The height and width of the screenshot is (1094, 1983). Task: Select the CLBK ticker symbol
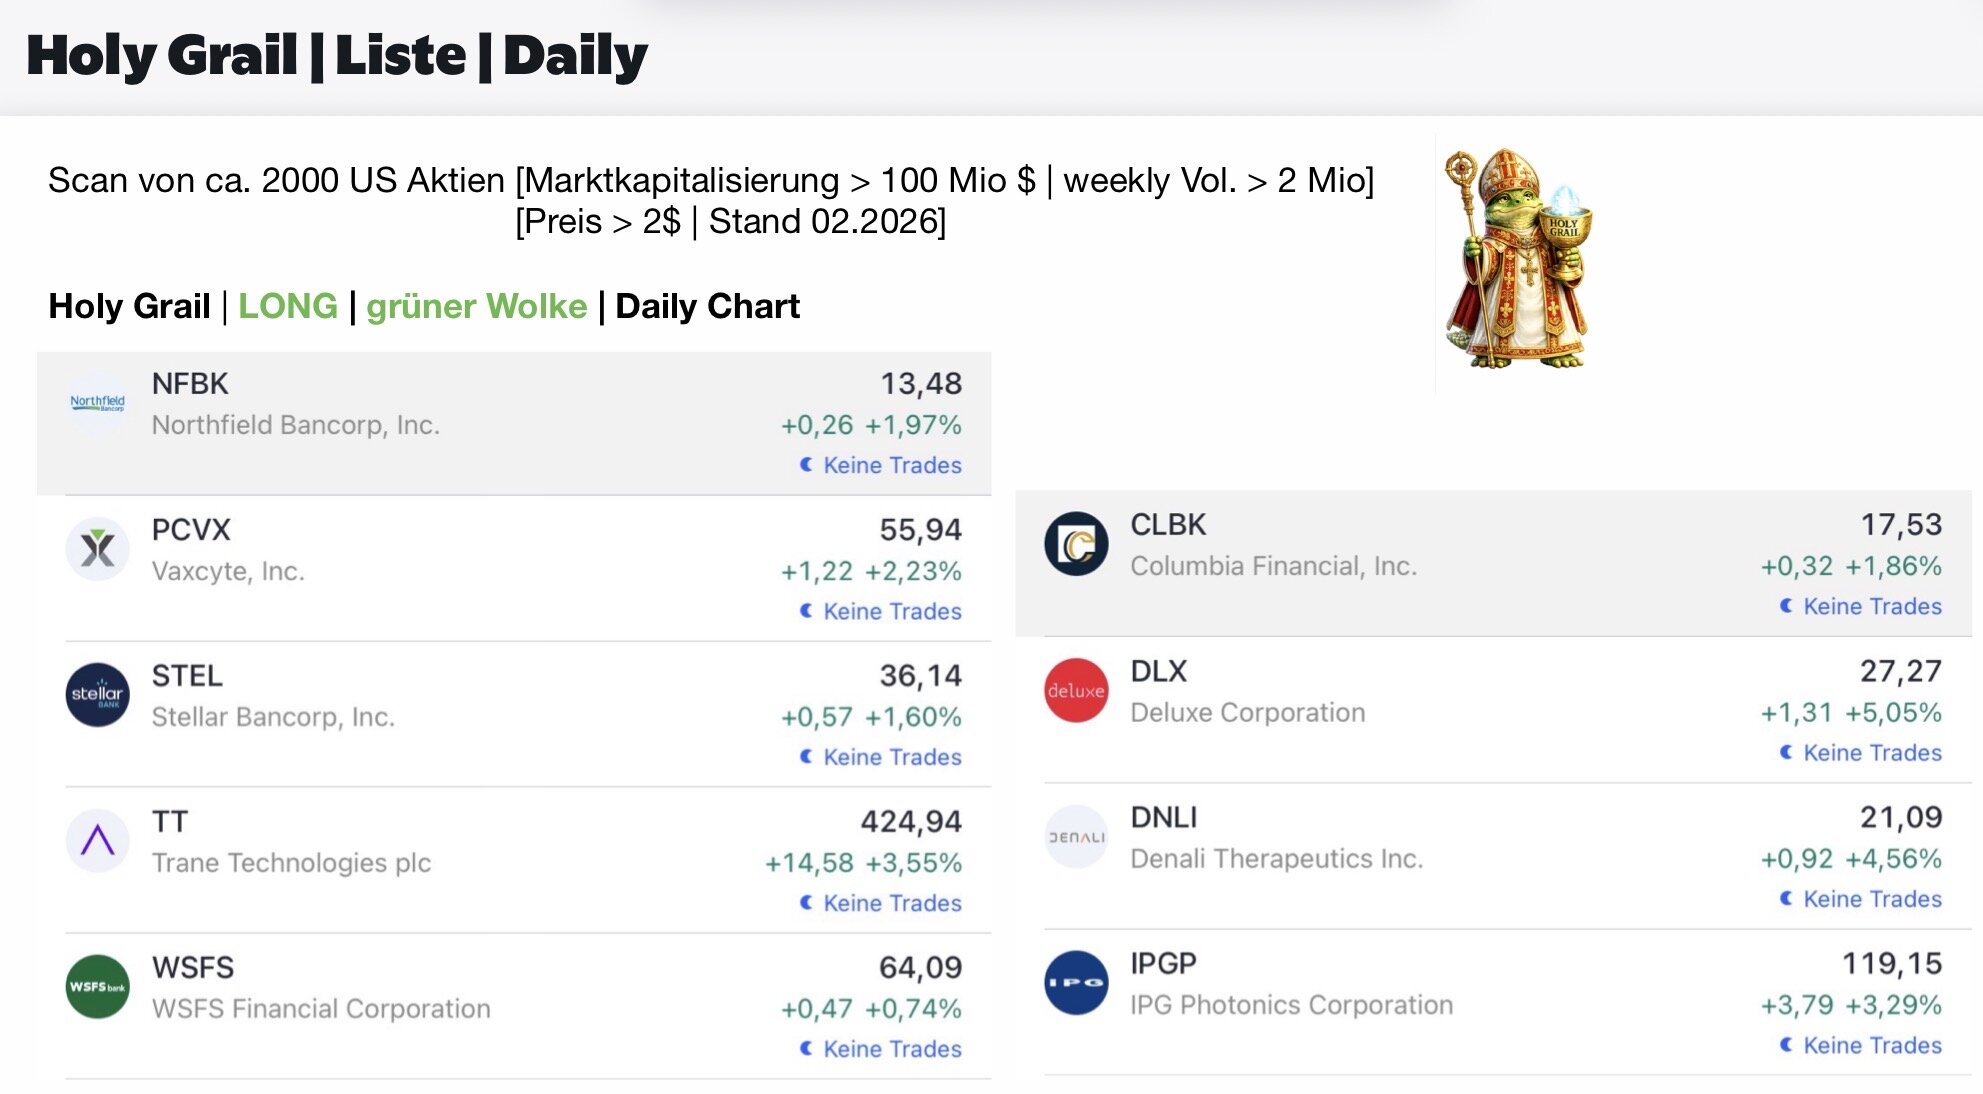point(1168,525)
